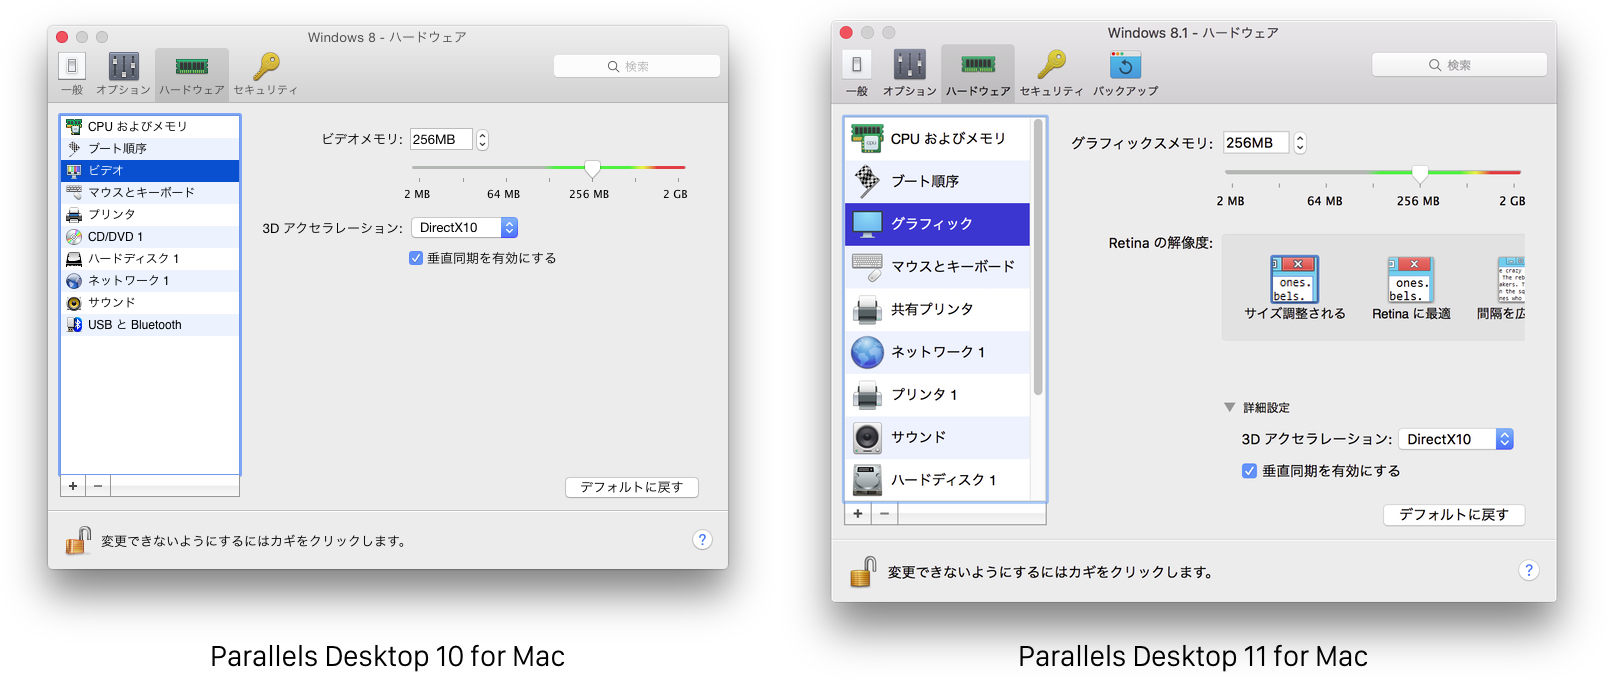Select ネットワーク 1 in Windows 8.1 hardware list
The width and height of the screenshot is (1620, 685).
point(938,352)
